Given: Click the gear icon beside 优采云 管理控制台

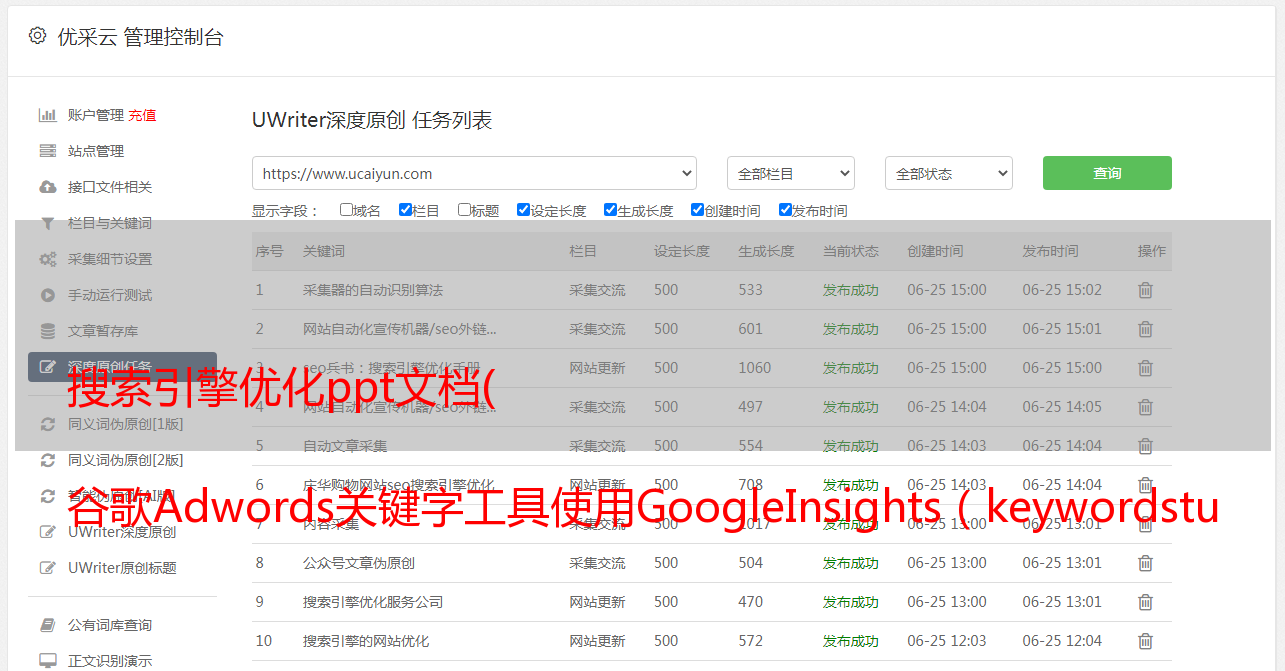Looking at the screenshot, I should point(37,36).
